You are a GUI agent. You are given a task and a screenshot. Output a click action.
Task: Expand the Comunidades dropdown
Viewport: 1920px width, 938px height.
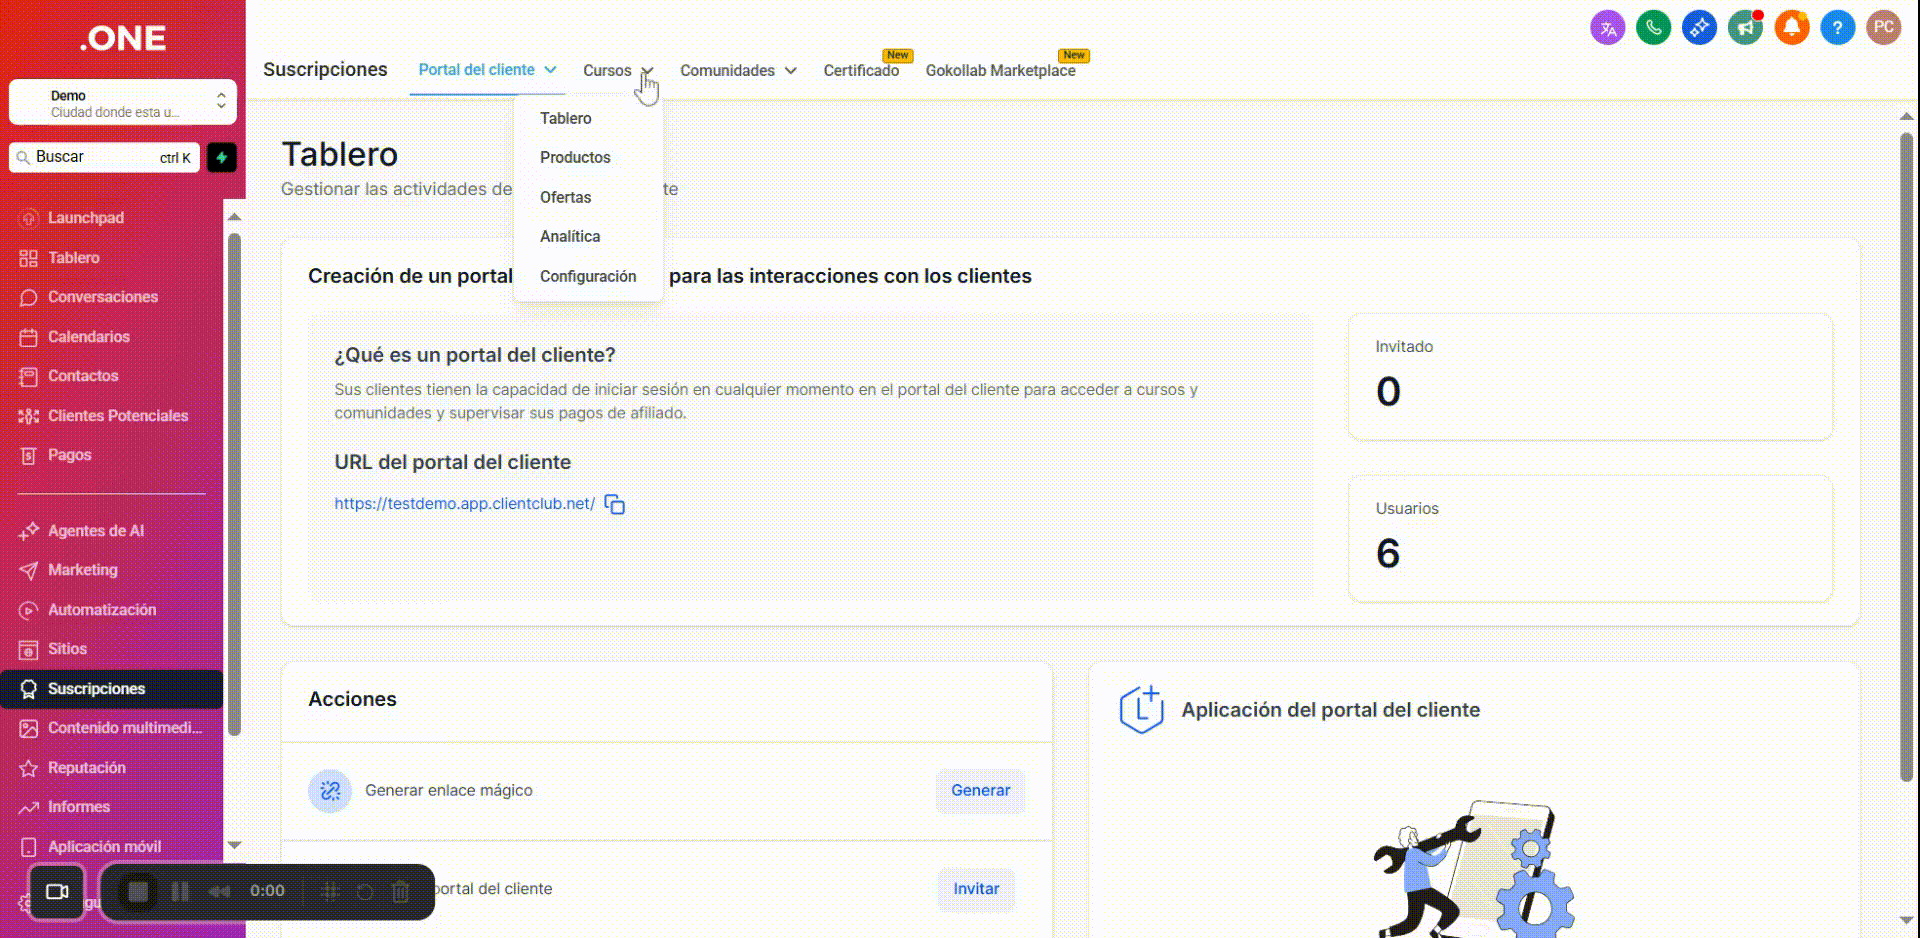tap(738, 71)
